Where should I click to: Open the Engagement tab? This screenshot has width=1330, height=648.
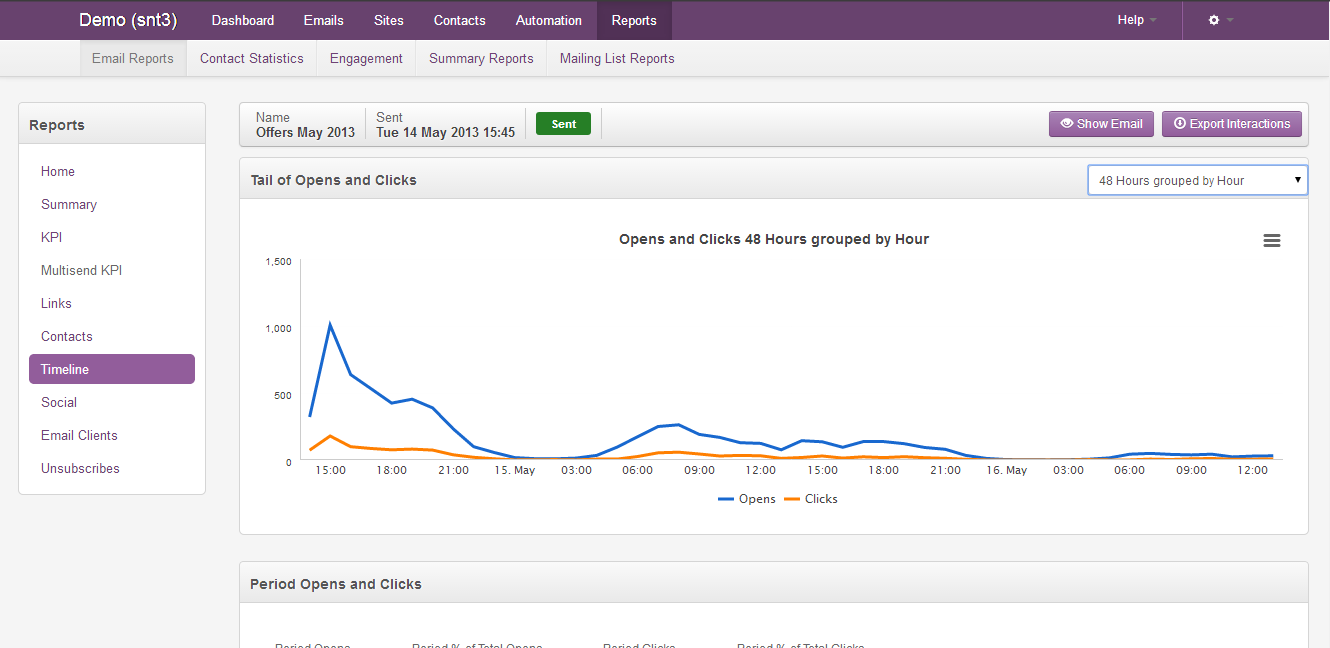pyautogui.click(x=366, y=58)
